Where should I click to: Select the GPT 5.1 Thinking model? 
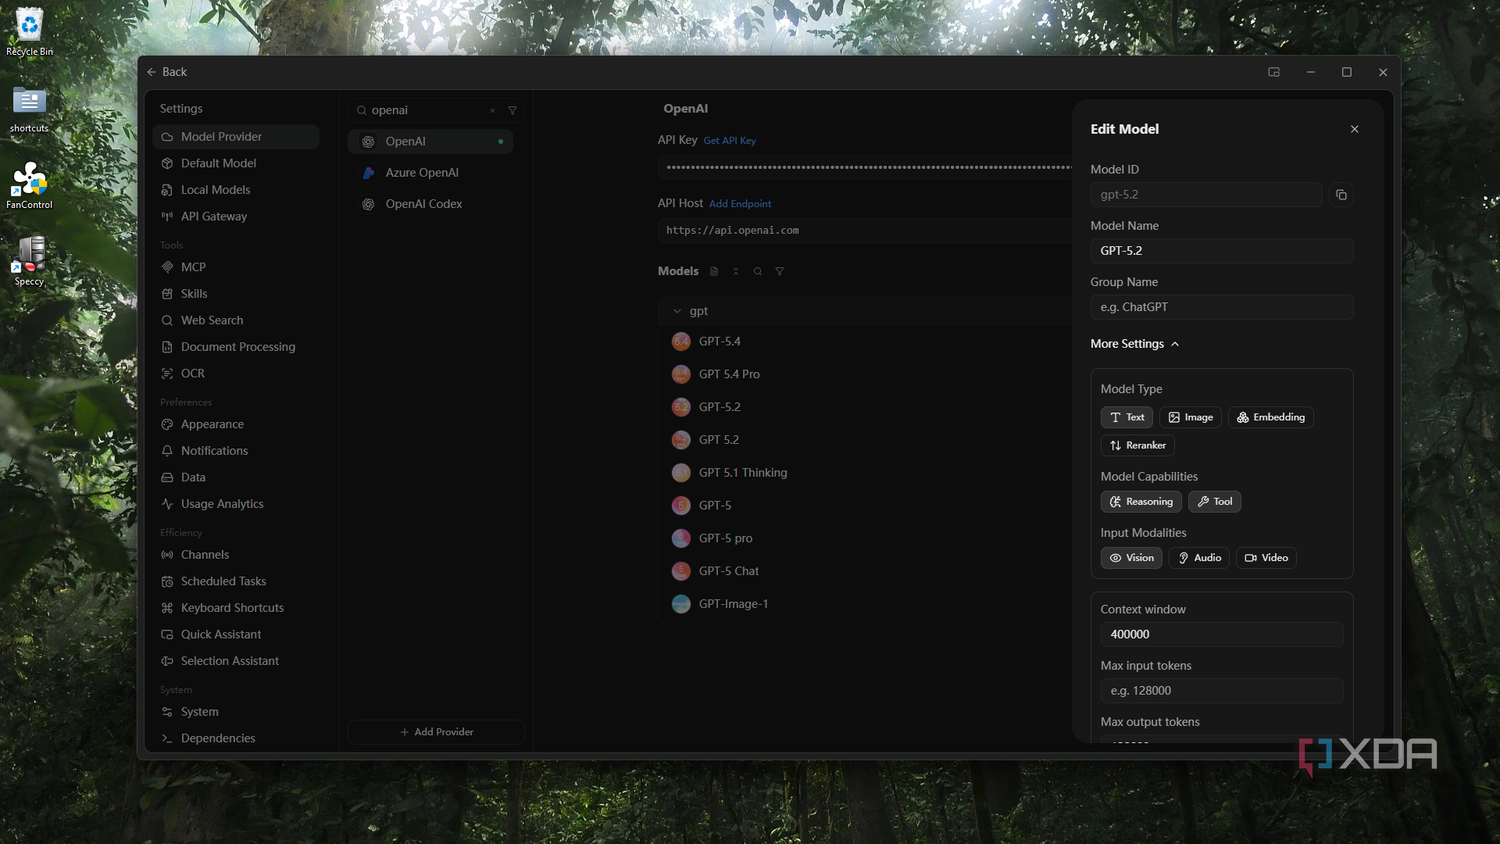865,473
